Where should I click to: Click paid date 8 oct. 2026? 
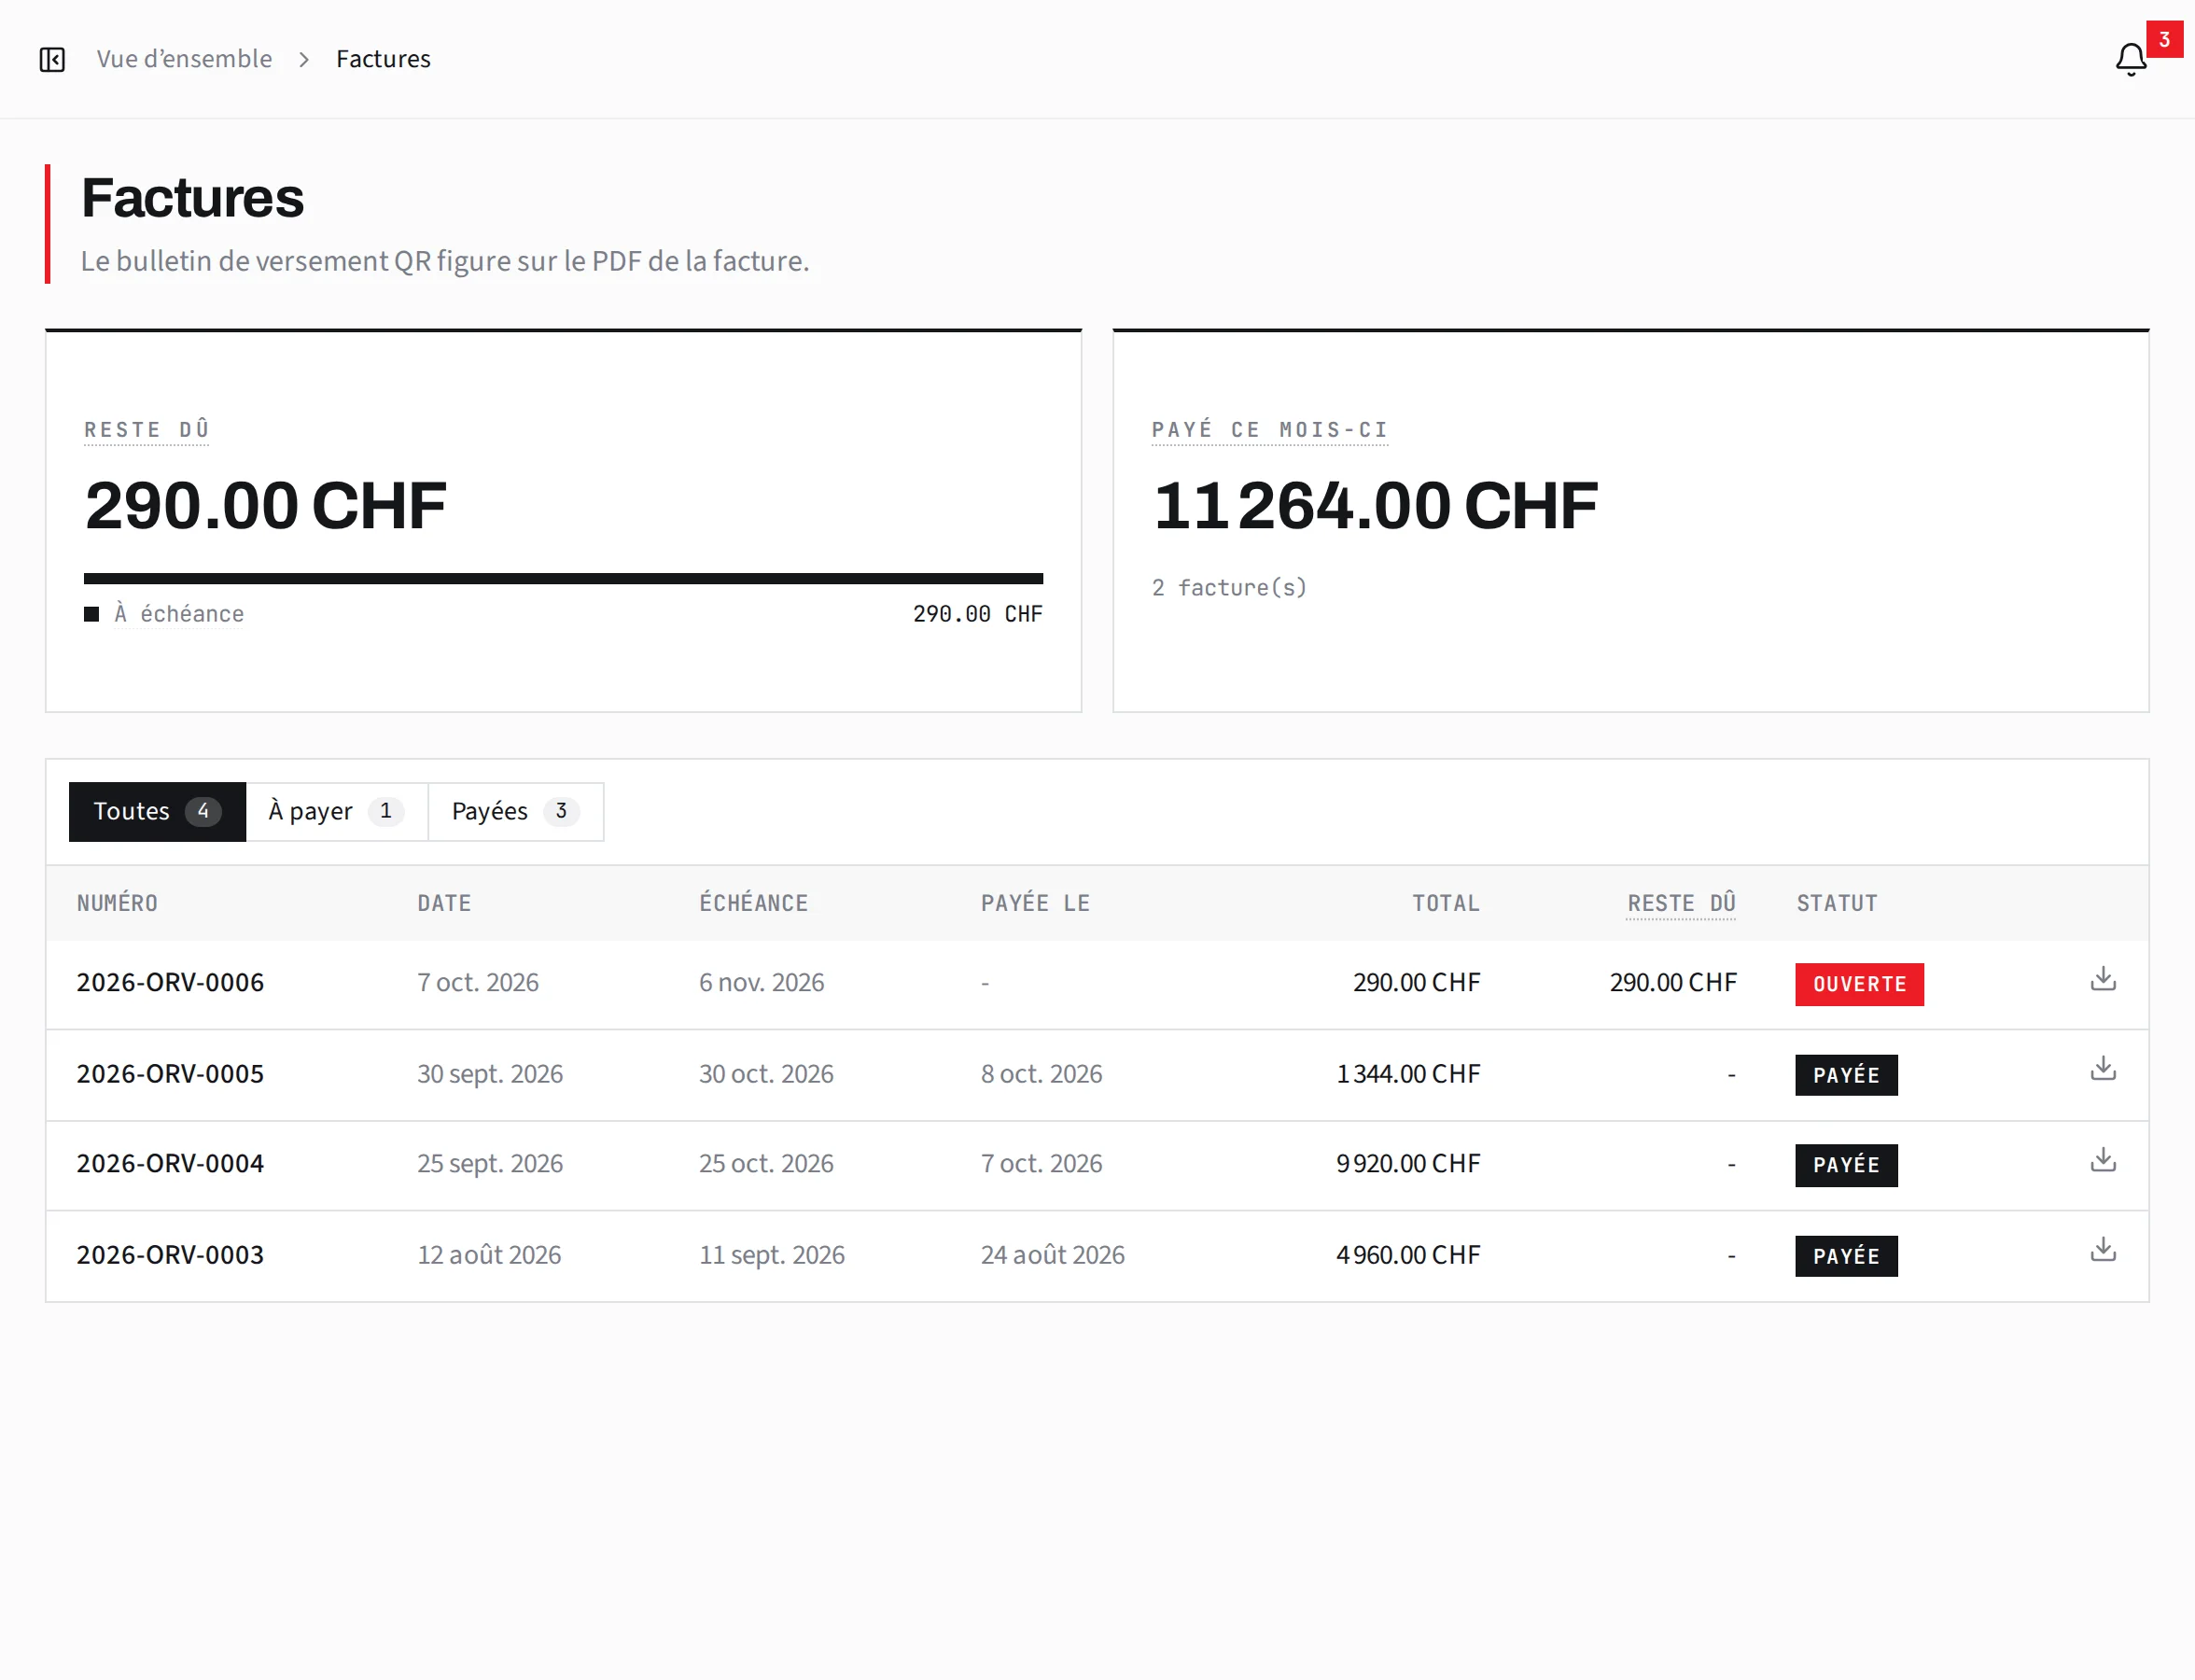tap(1041, 1073)
